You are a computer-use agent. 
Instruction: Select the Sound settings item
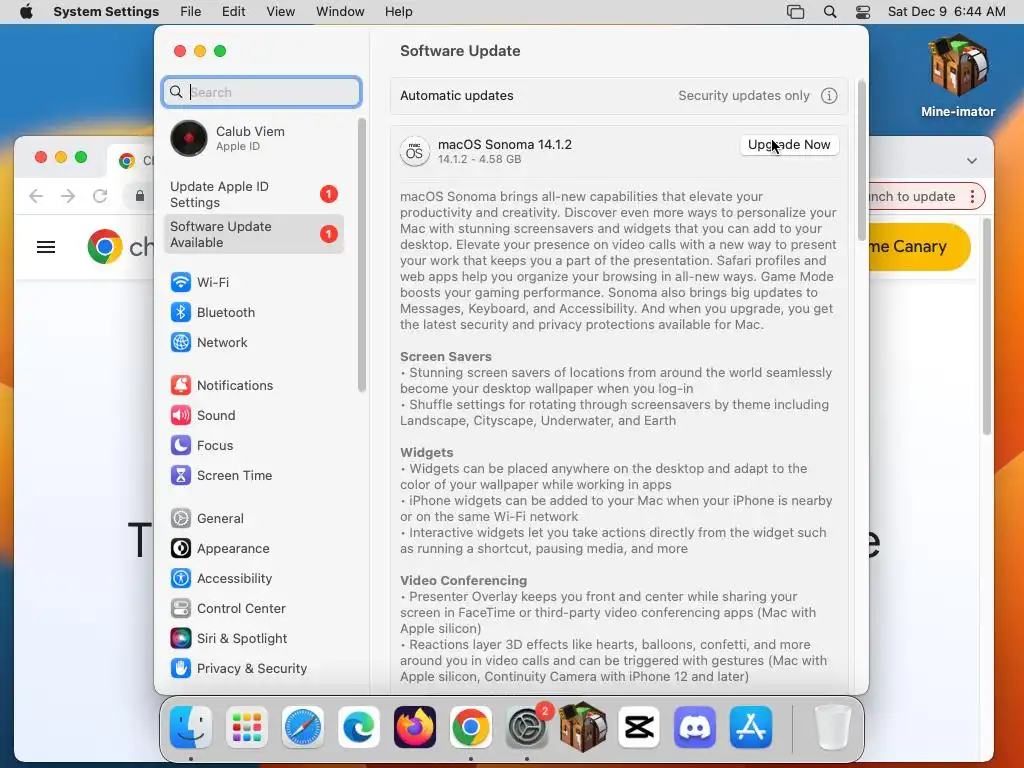(255, 415)
